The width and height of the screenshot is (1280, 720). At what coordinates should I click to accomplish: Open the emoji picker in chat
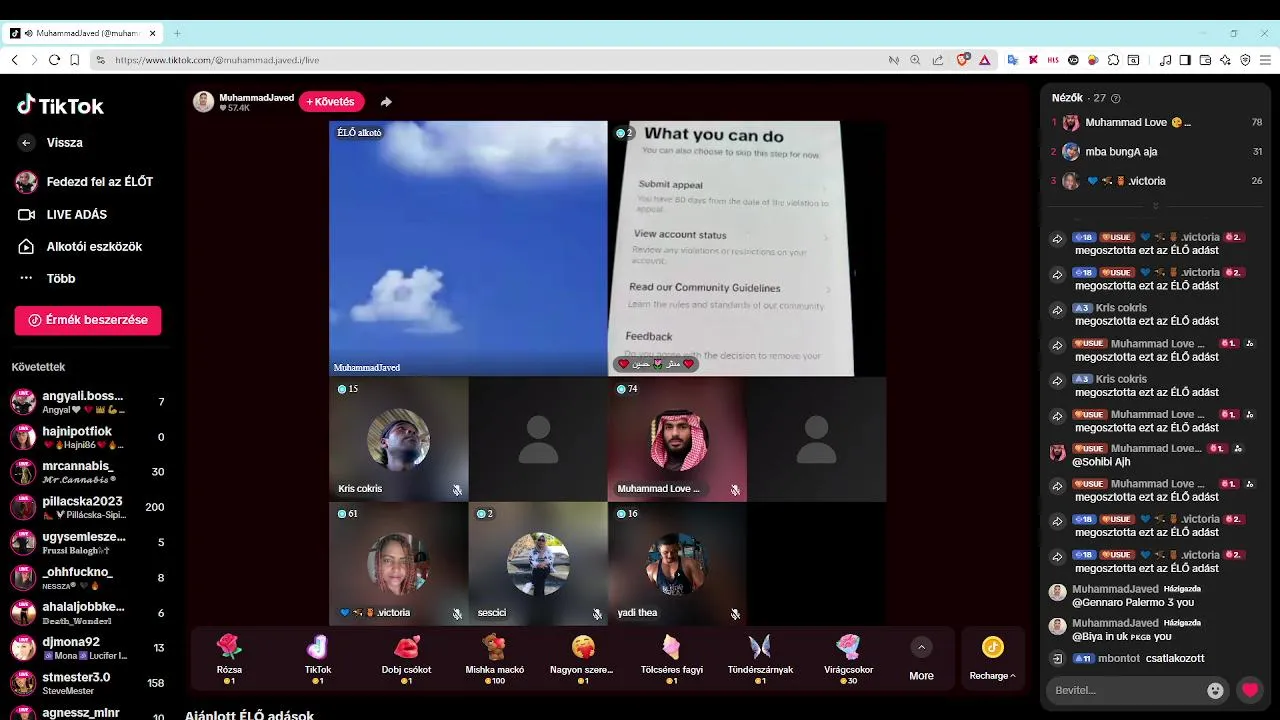(x=1215, y=690)
